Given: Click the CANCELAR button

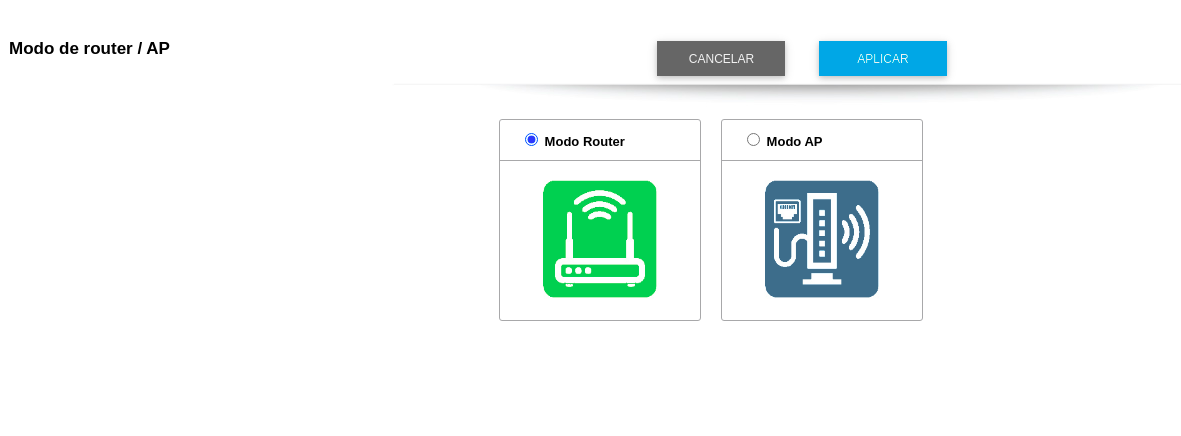Looking at the screenshot, I should pyautogui.click(x=721, y=59).
